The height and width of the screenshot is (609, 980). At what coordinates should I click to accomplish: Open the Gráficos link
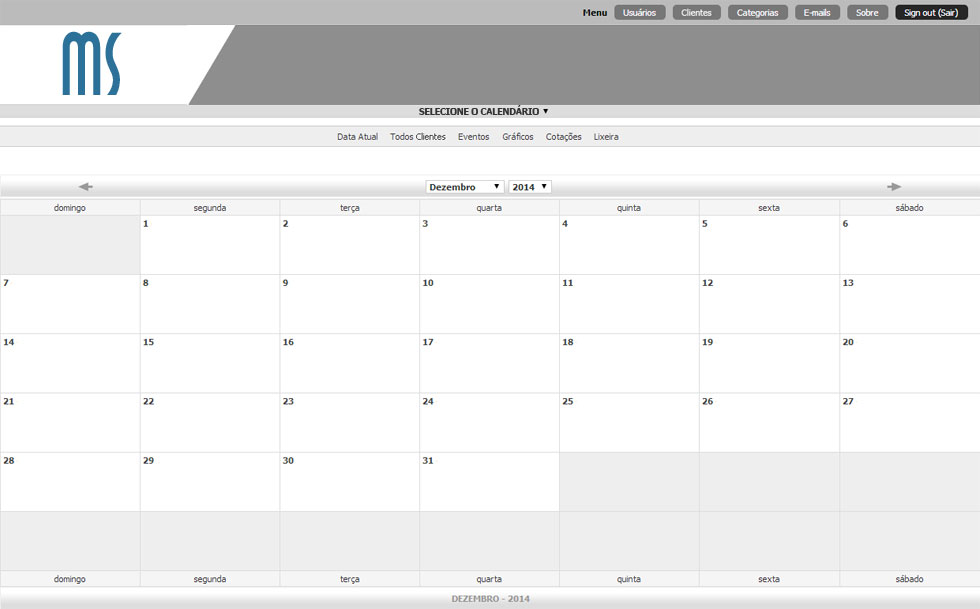pos(518,136)
